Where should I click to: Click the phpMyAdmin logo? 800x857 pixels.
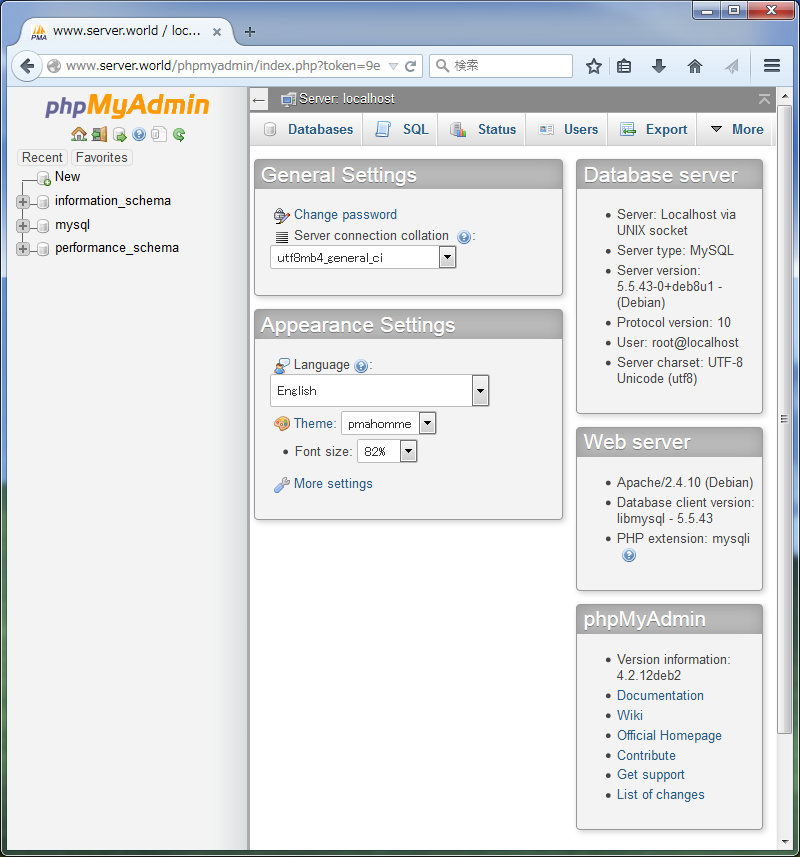coord(127,105)
